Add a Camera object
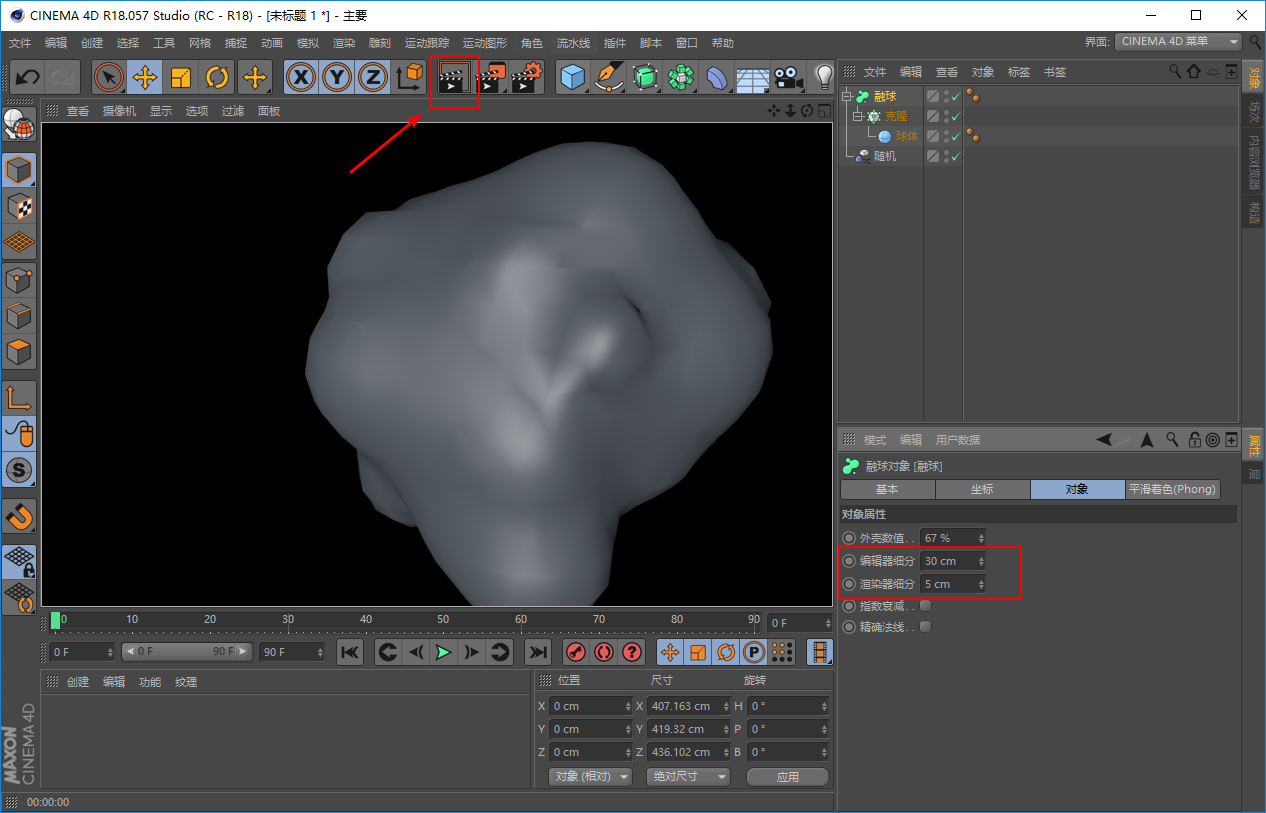This screenshot has height=813, width=1266. click(x=789, y=77)
